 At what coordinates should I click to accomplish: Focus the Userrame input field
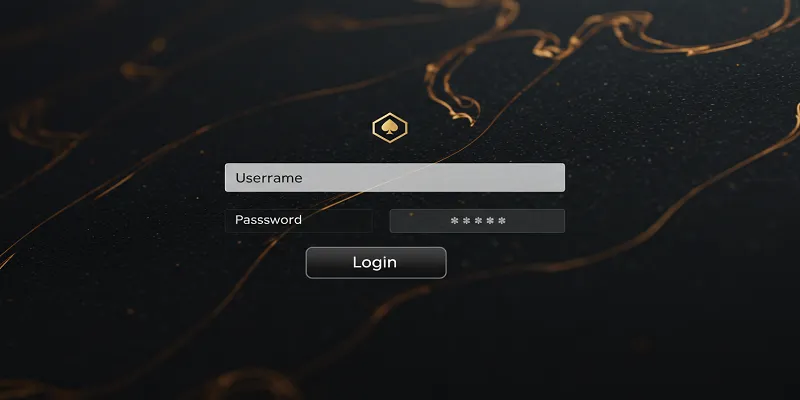394,178
